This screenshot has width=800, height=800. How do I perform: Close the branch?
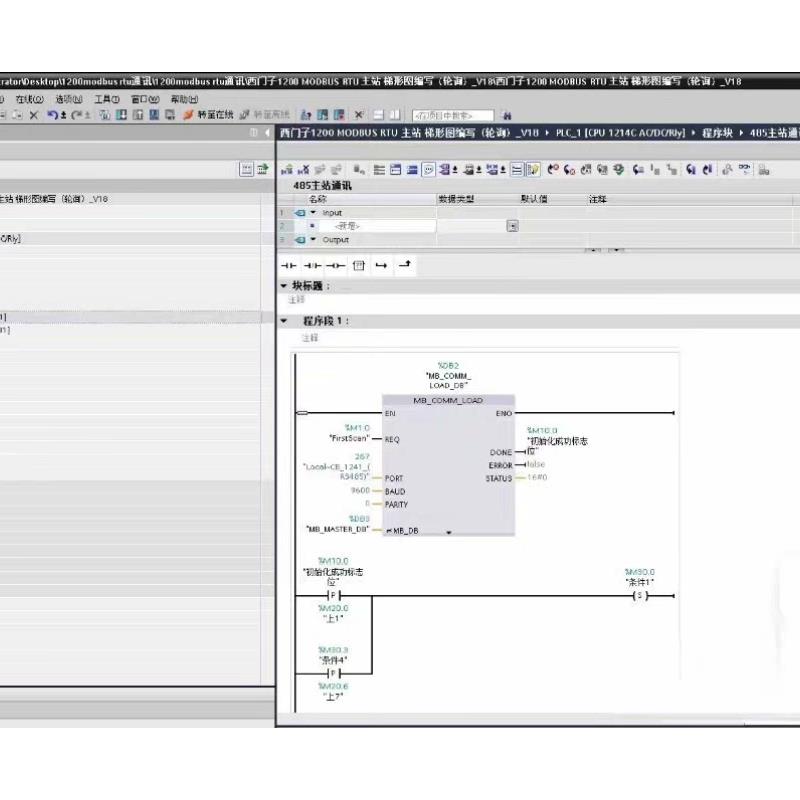click(x=405, y=264)
